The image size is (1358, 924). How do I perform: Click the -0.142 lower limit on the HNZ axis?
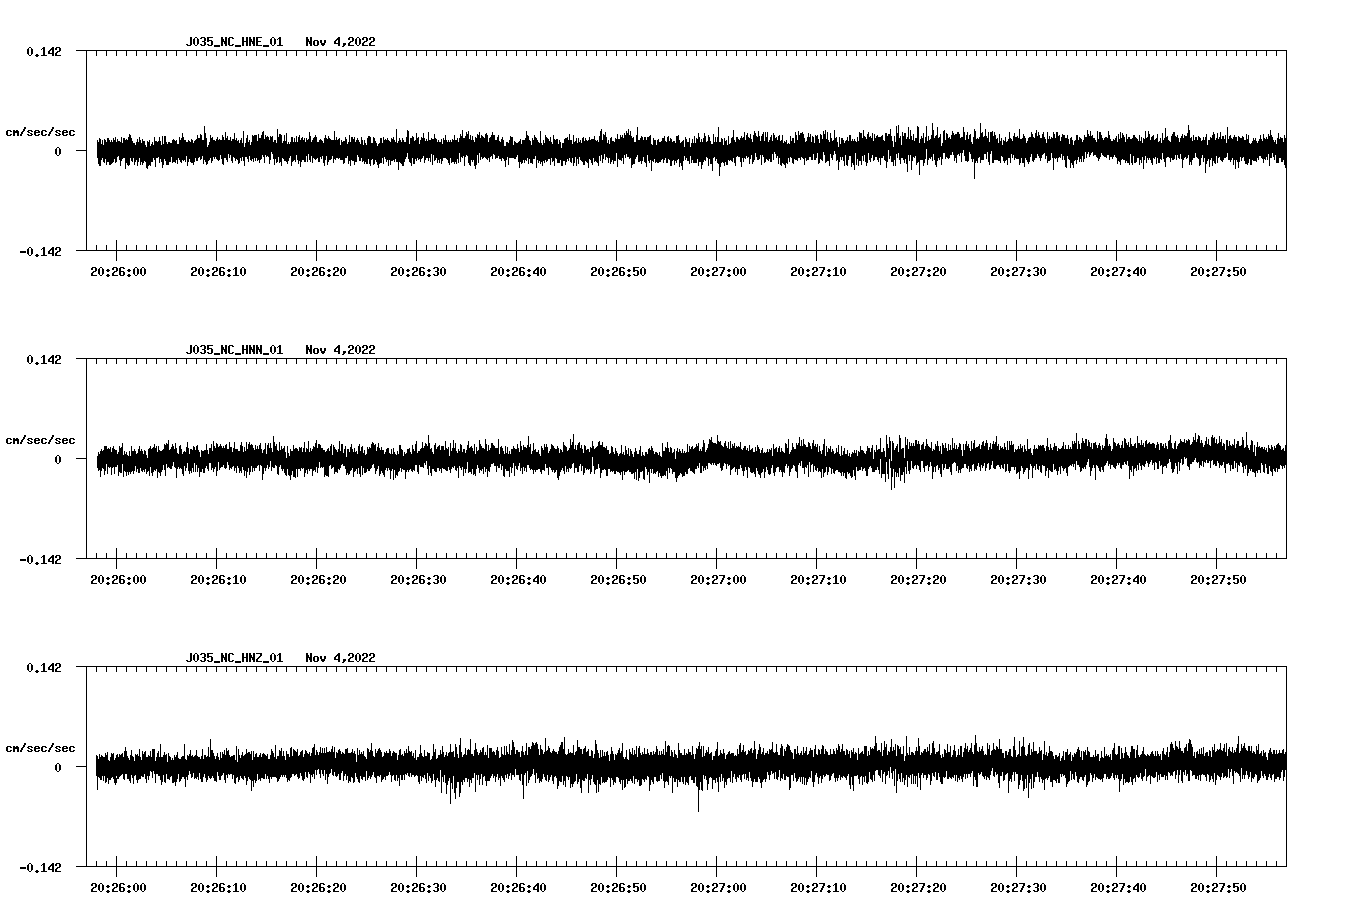click(x=40, y=867)
